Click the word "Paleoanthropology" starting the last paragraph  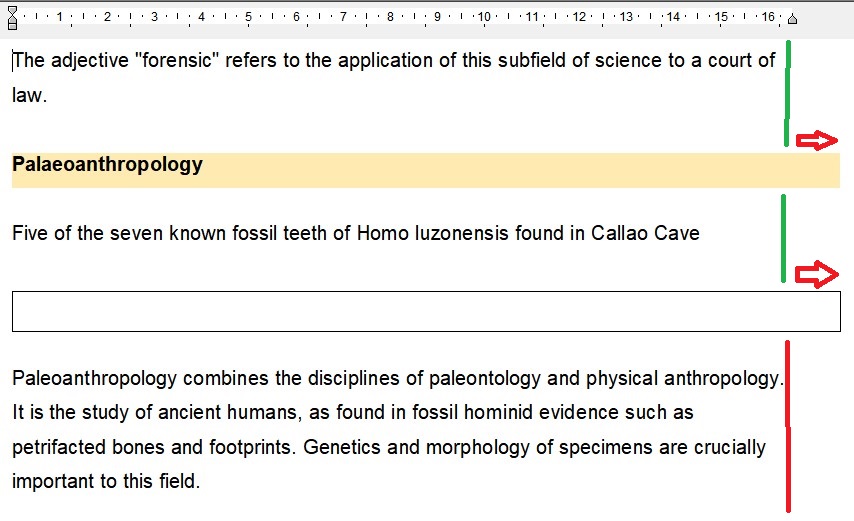(x=95, y=379)
